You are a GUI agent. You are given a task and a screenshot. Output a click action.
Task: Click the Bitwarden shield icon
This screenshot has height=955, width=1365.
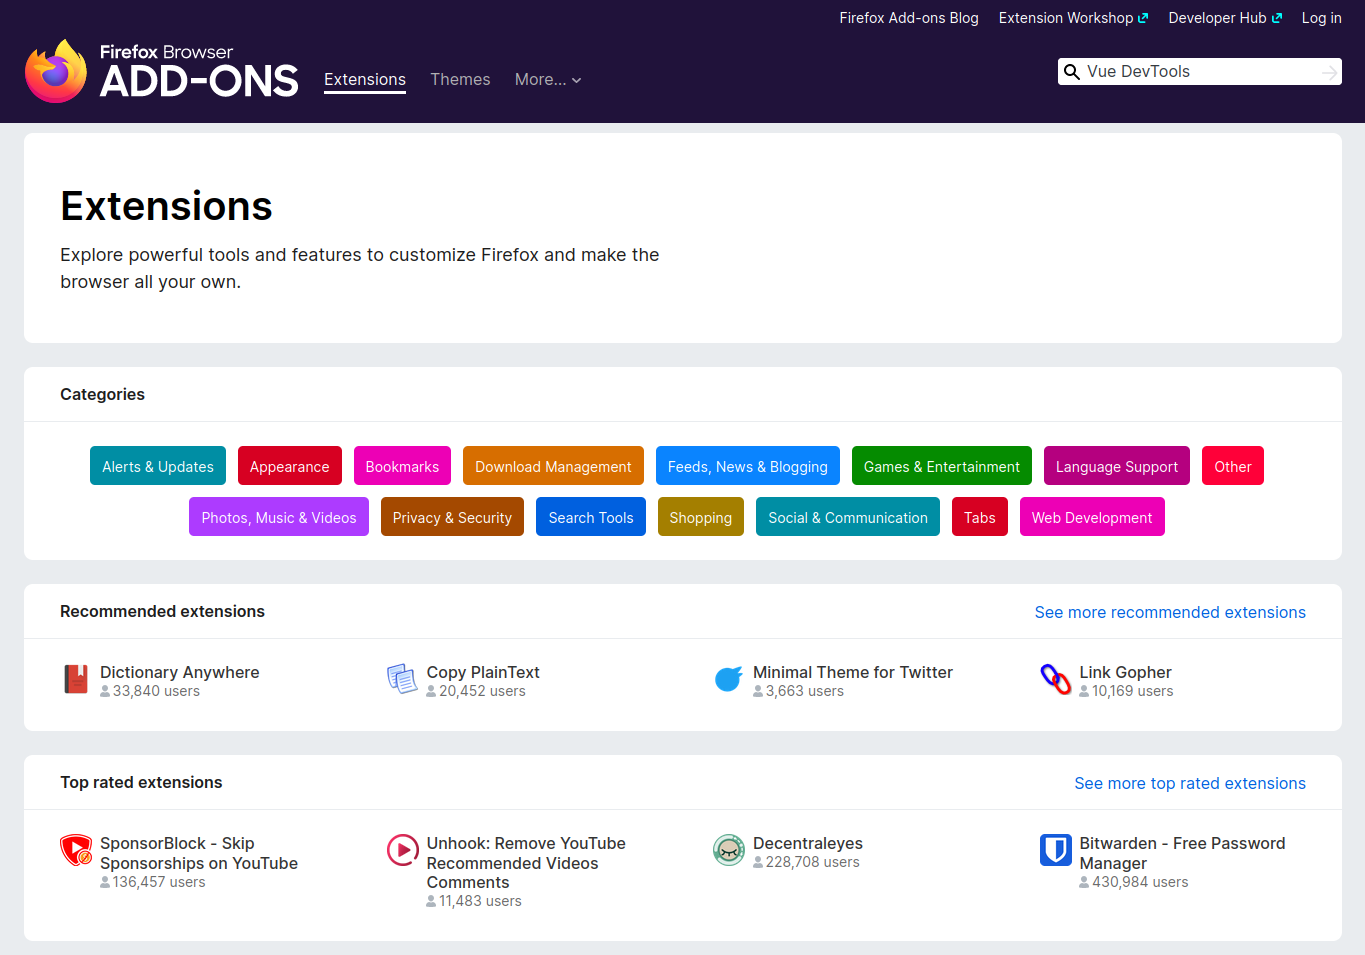coord(1055,850)
